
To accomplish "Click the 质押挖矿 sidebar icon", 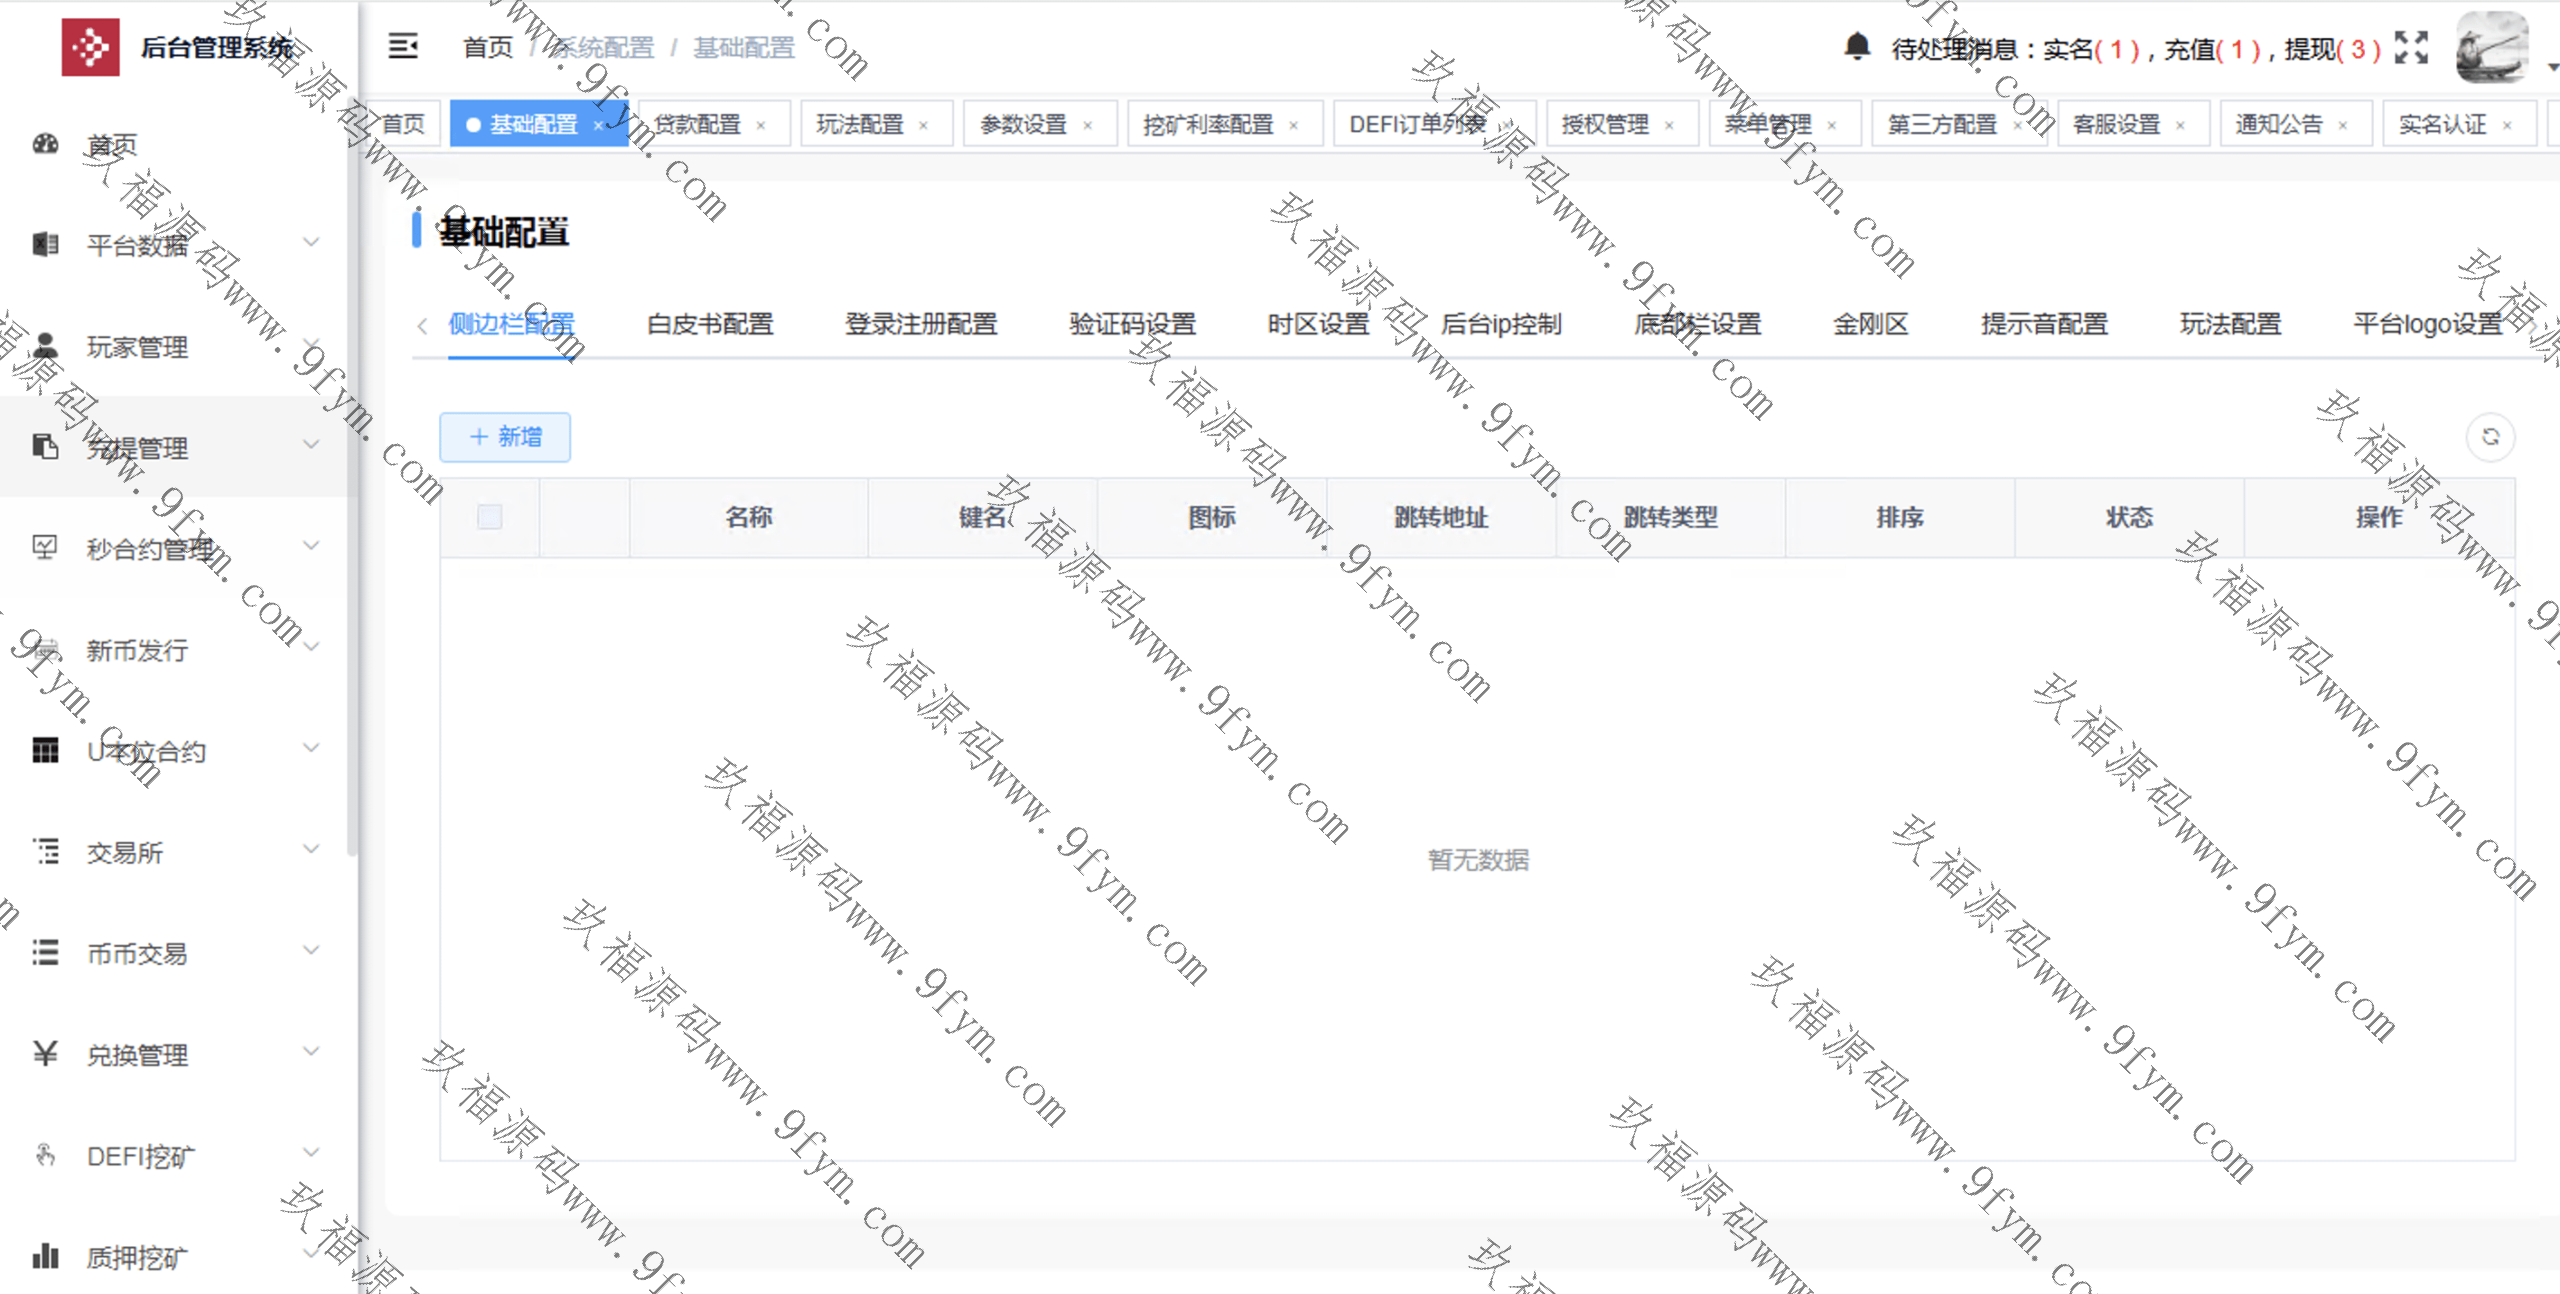I will pyautogui.click(x=45, y=1256).
